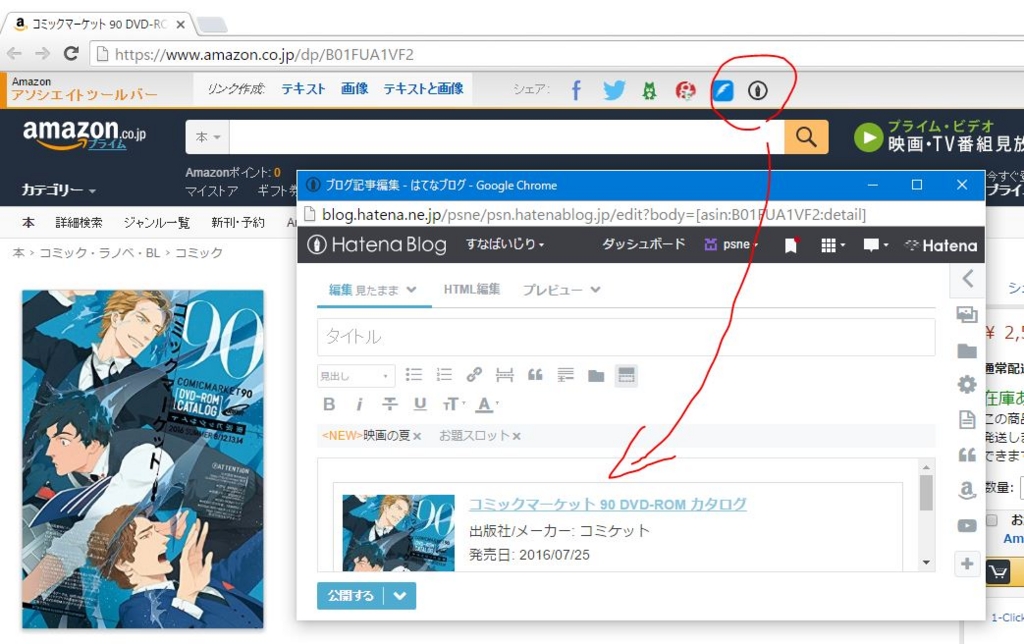Click the amazon.co.jp logo
This screenshot has width=1024, height=644.
coord(84,134)
